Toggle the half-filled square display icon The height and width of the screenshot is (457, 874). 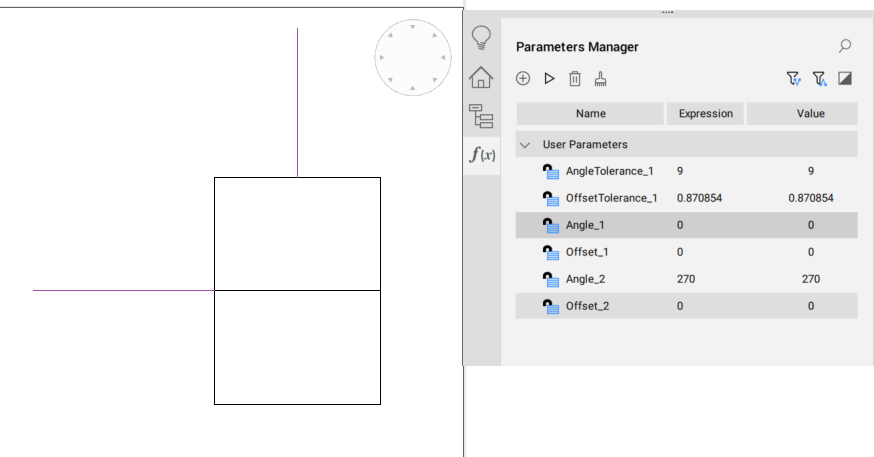[x=845, y=78]
